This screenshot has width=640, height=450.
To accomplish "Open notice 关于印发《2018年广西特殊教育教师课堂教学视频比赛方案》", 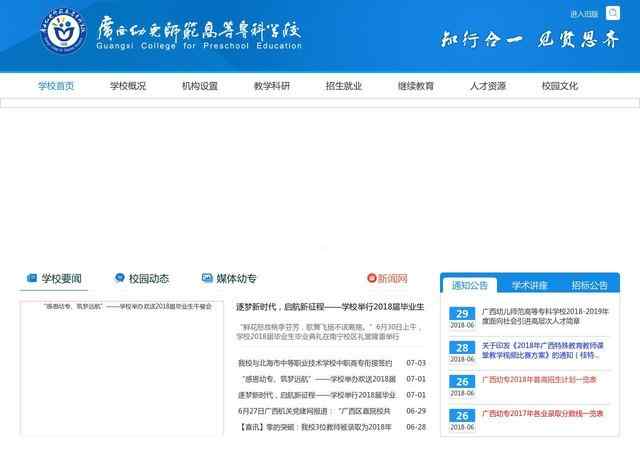I will (542, 350).
